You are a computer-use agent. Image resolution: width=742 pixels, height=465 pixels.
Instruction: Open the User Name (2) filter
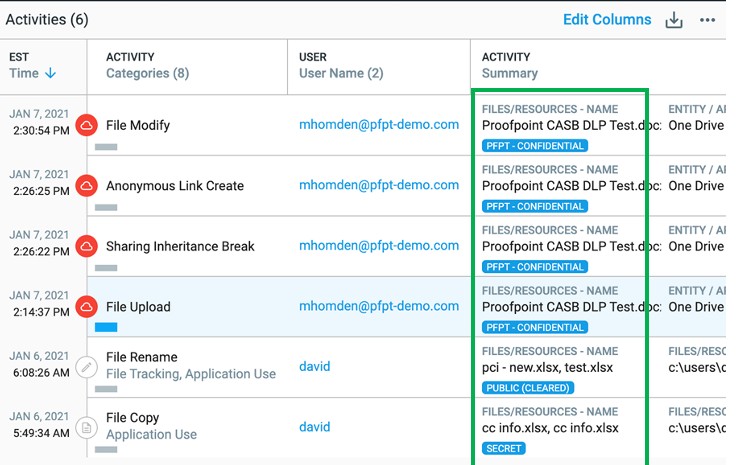click(x=341, y=73)
